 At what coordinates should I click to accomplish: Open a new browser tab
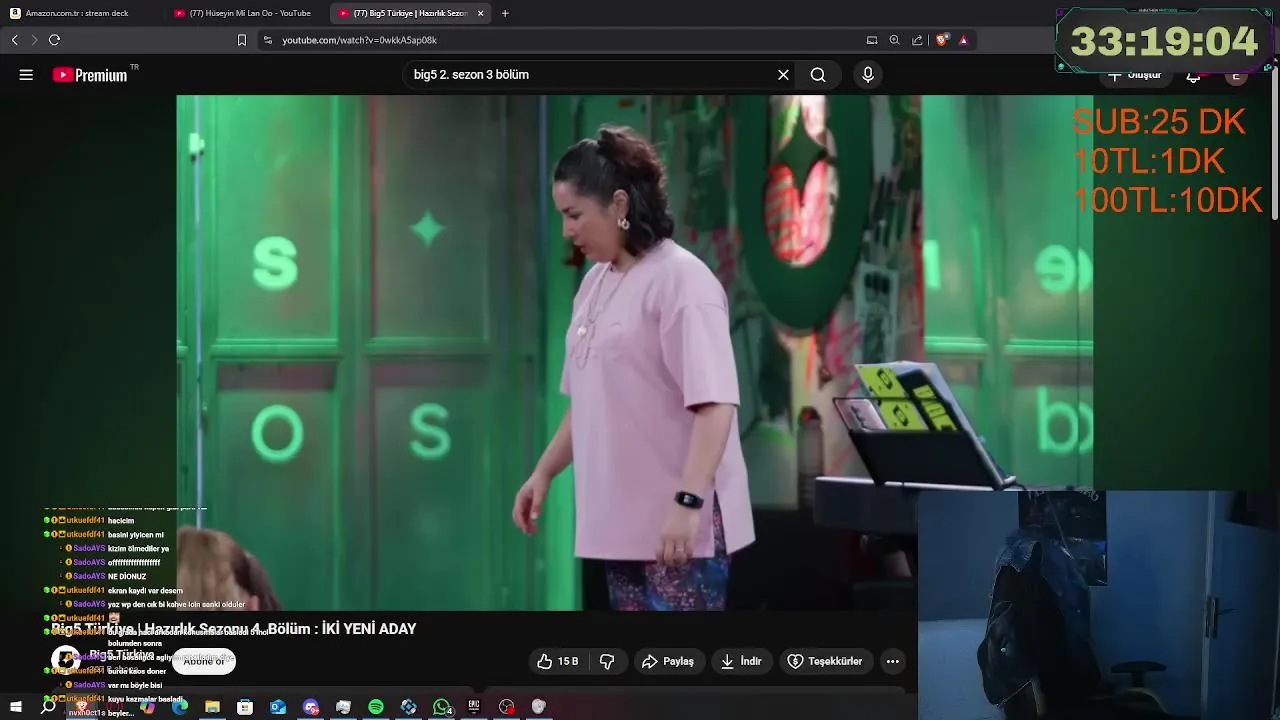(x=505, y=13)
